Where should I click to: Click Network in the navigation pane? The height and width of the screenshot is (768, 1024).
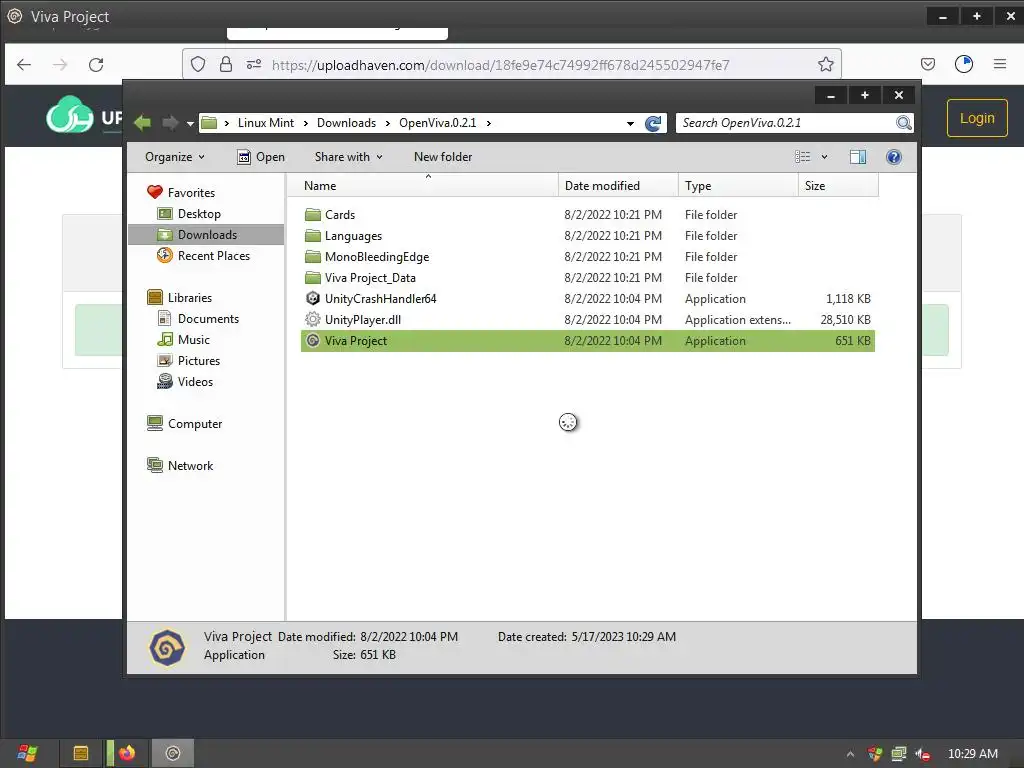180,465
